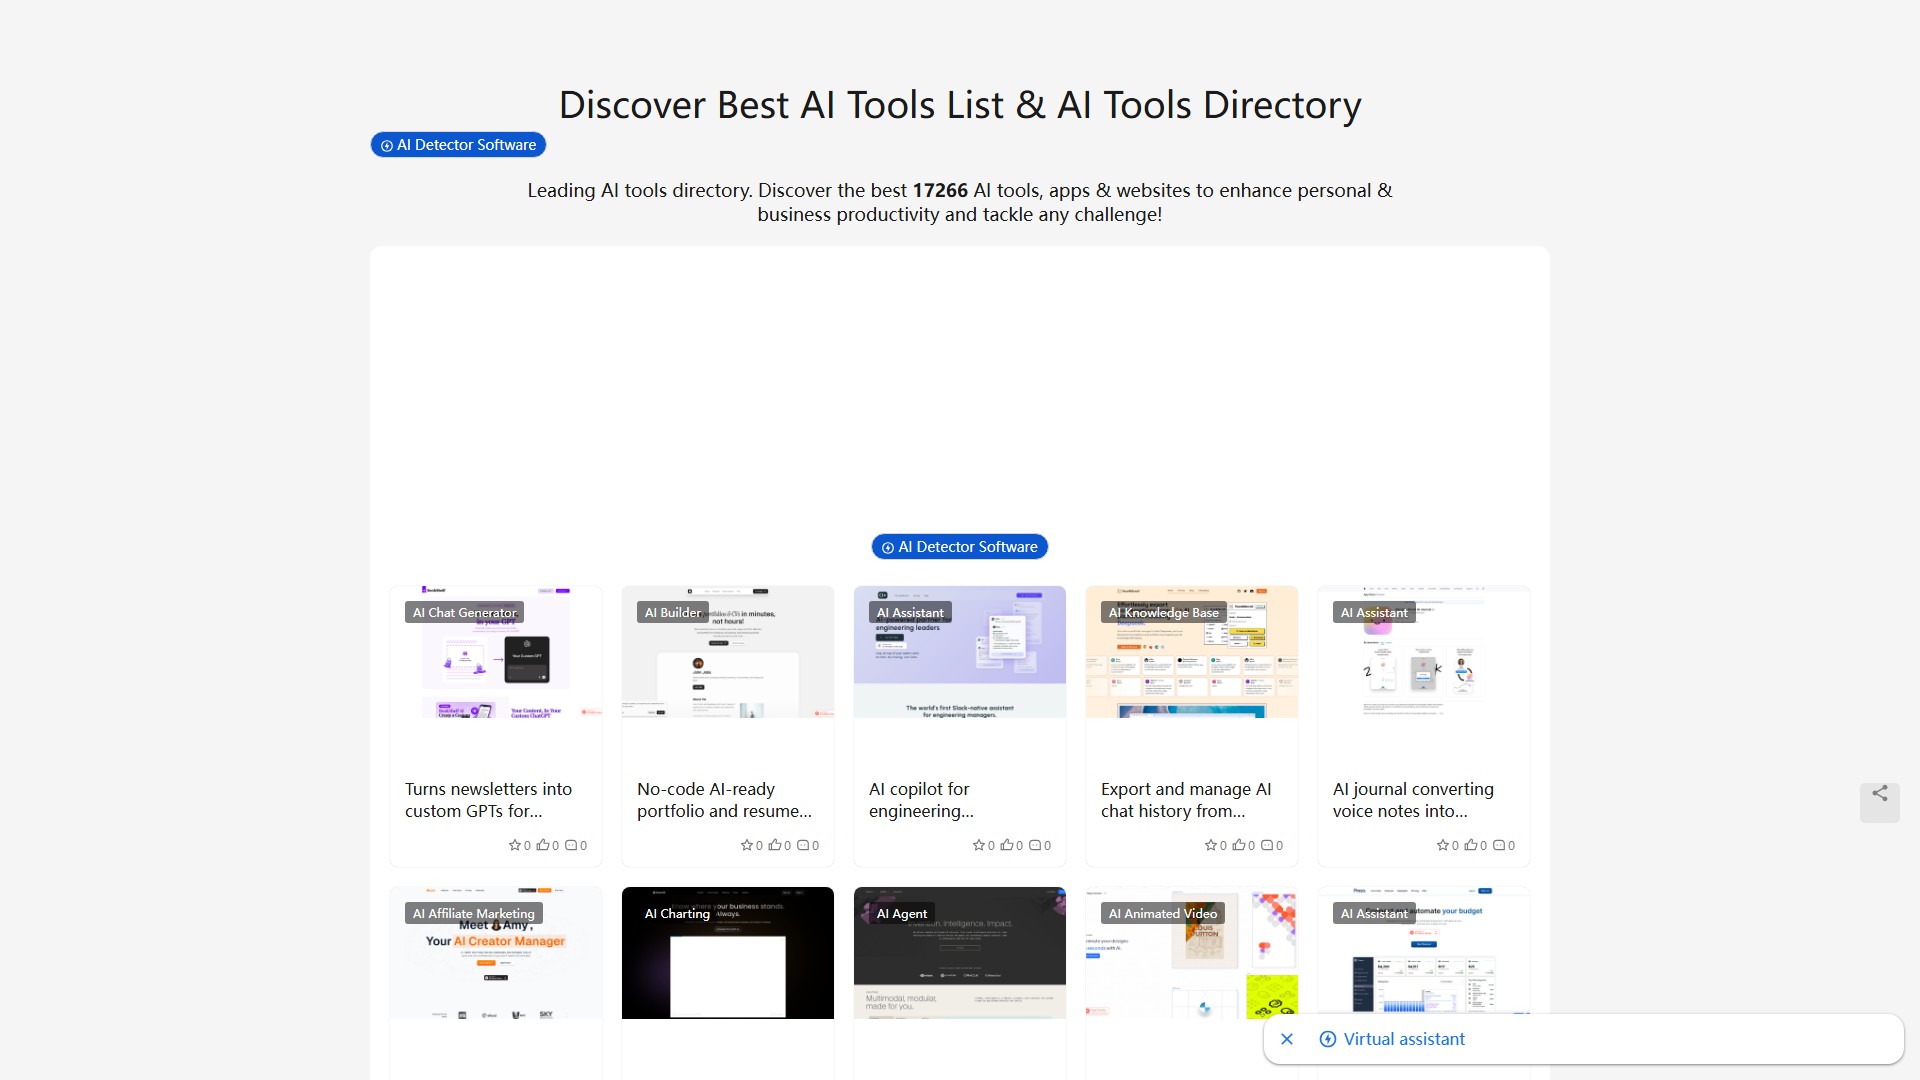Select the AI Affiliate Marketing tag
Image resolution: width=1920 pixels, height=1080 pixels.
[473, 914]
